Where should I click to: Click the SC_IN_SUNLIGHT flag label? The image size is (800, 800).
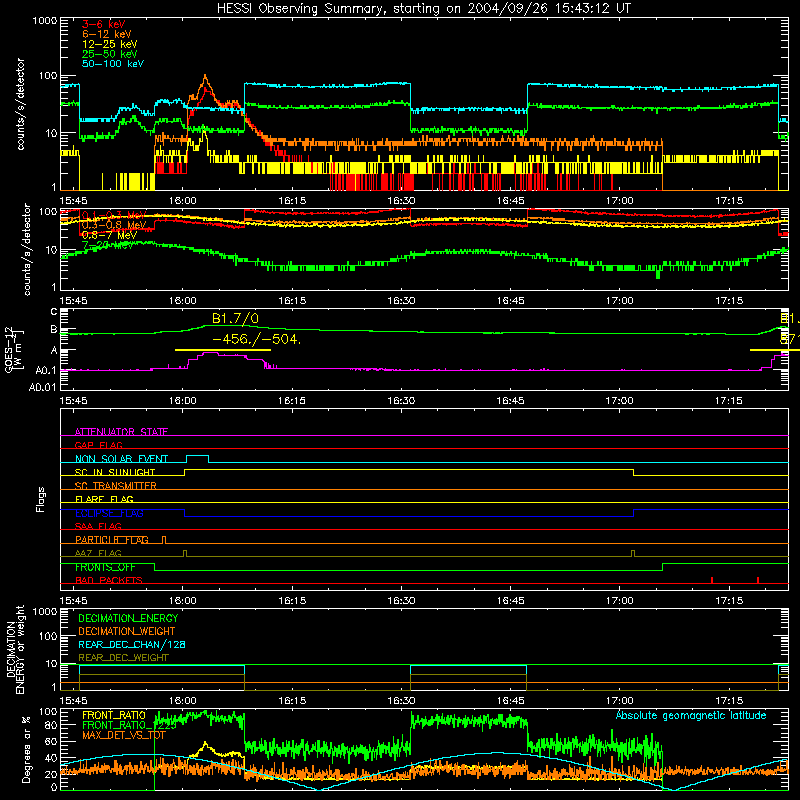pos(115,472)
